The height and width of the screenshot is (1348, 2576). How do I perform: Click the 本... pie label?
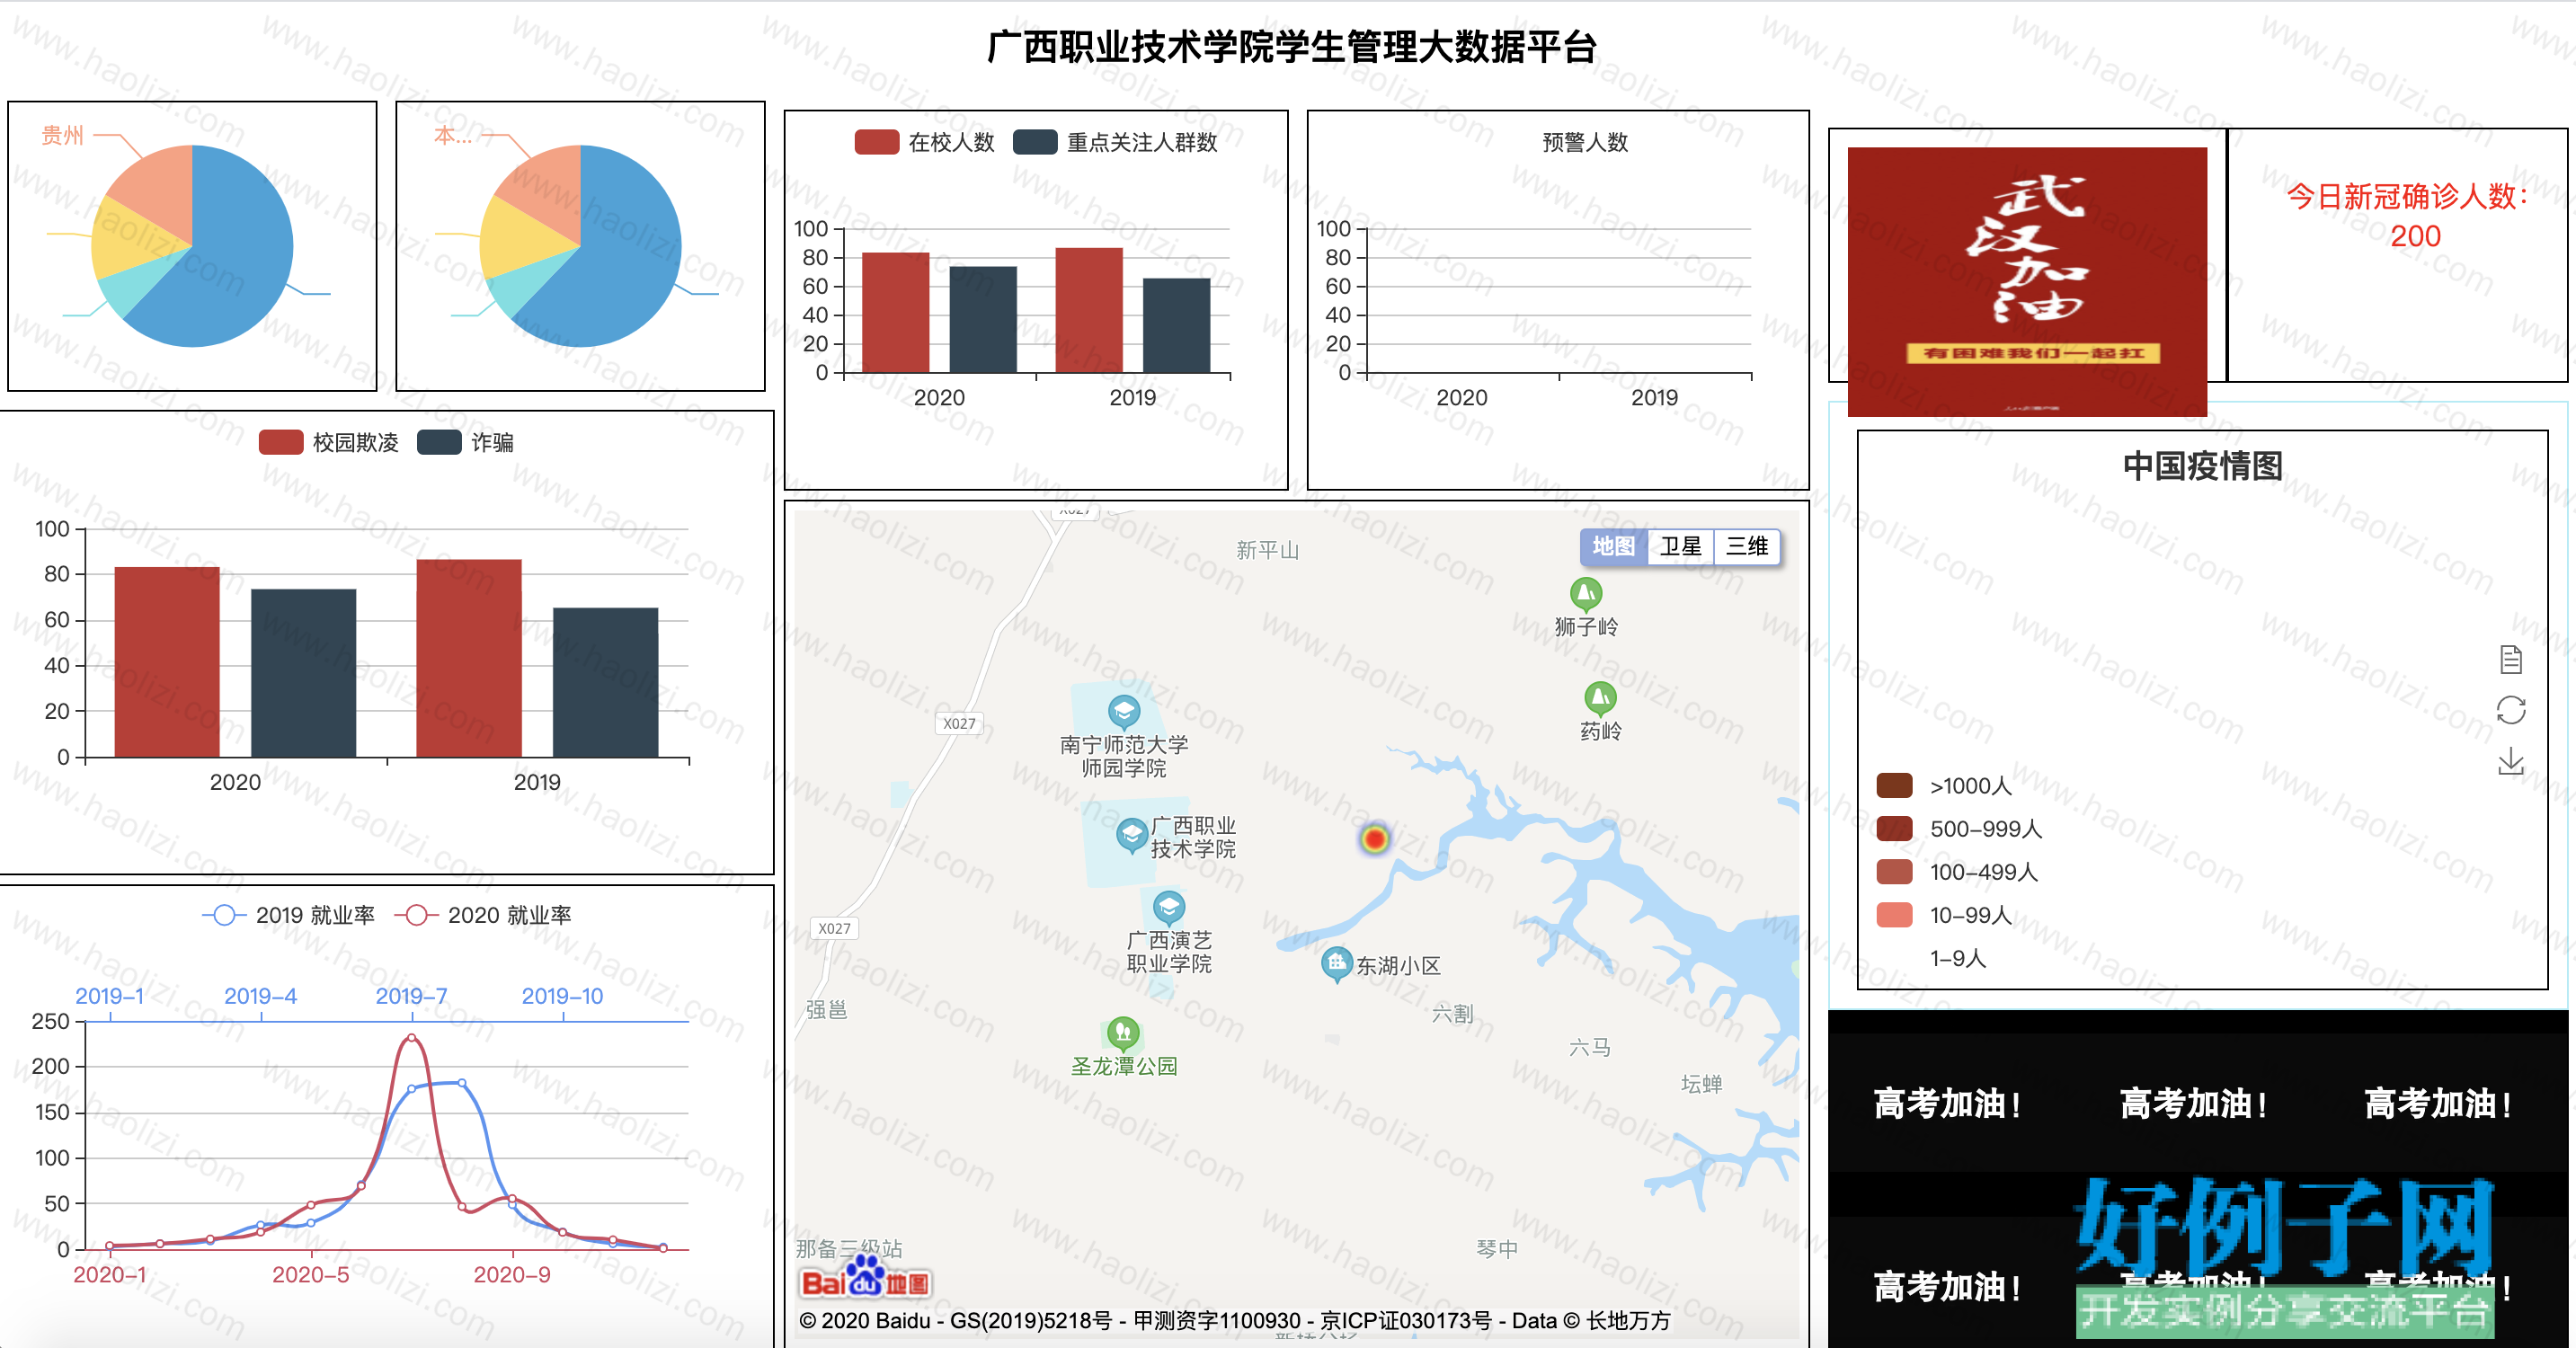point(452,135)
